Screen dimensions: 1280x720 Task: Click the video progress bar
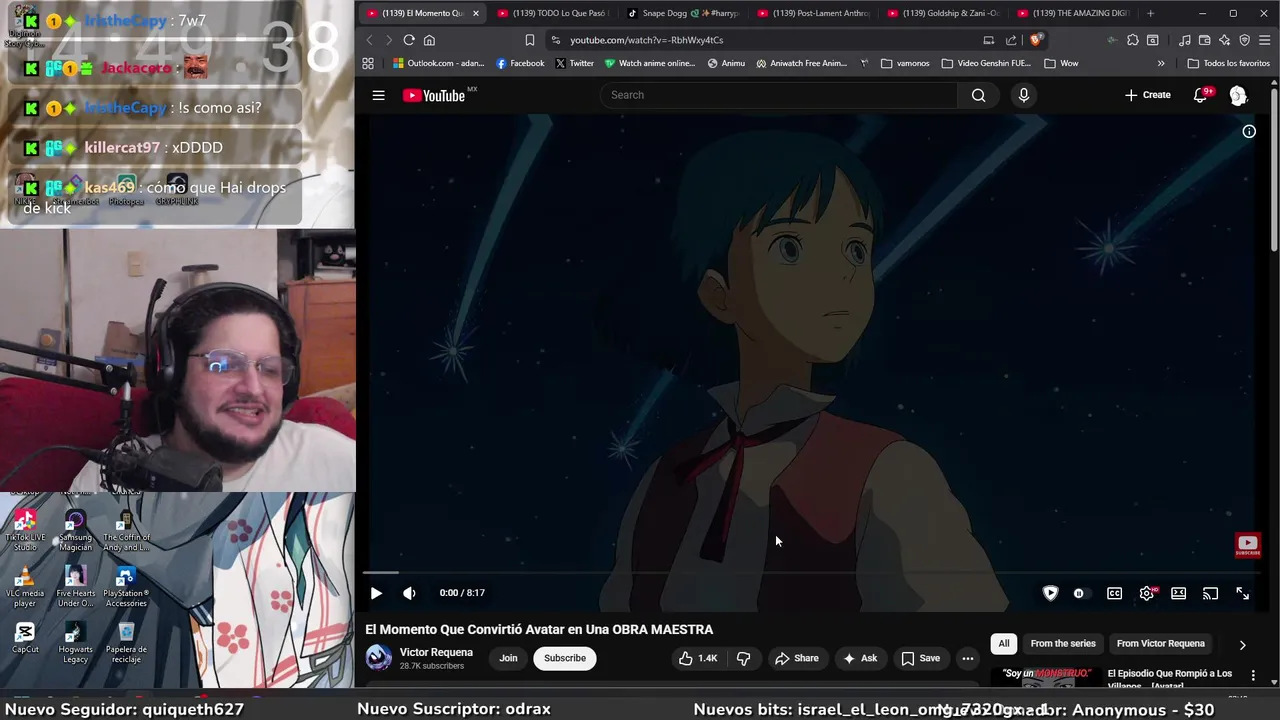click(813, 573)
